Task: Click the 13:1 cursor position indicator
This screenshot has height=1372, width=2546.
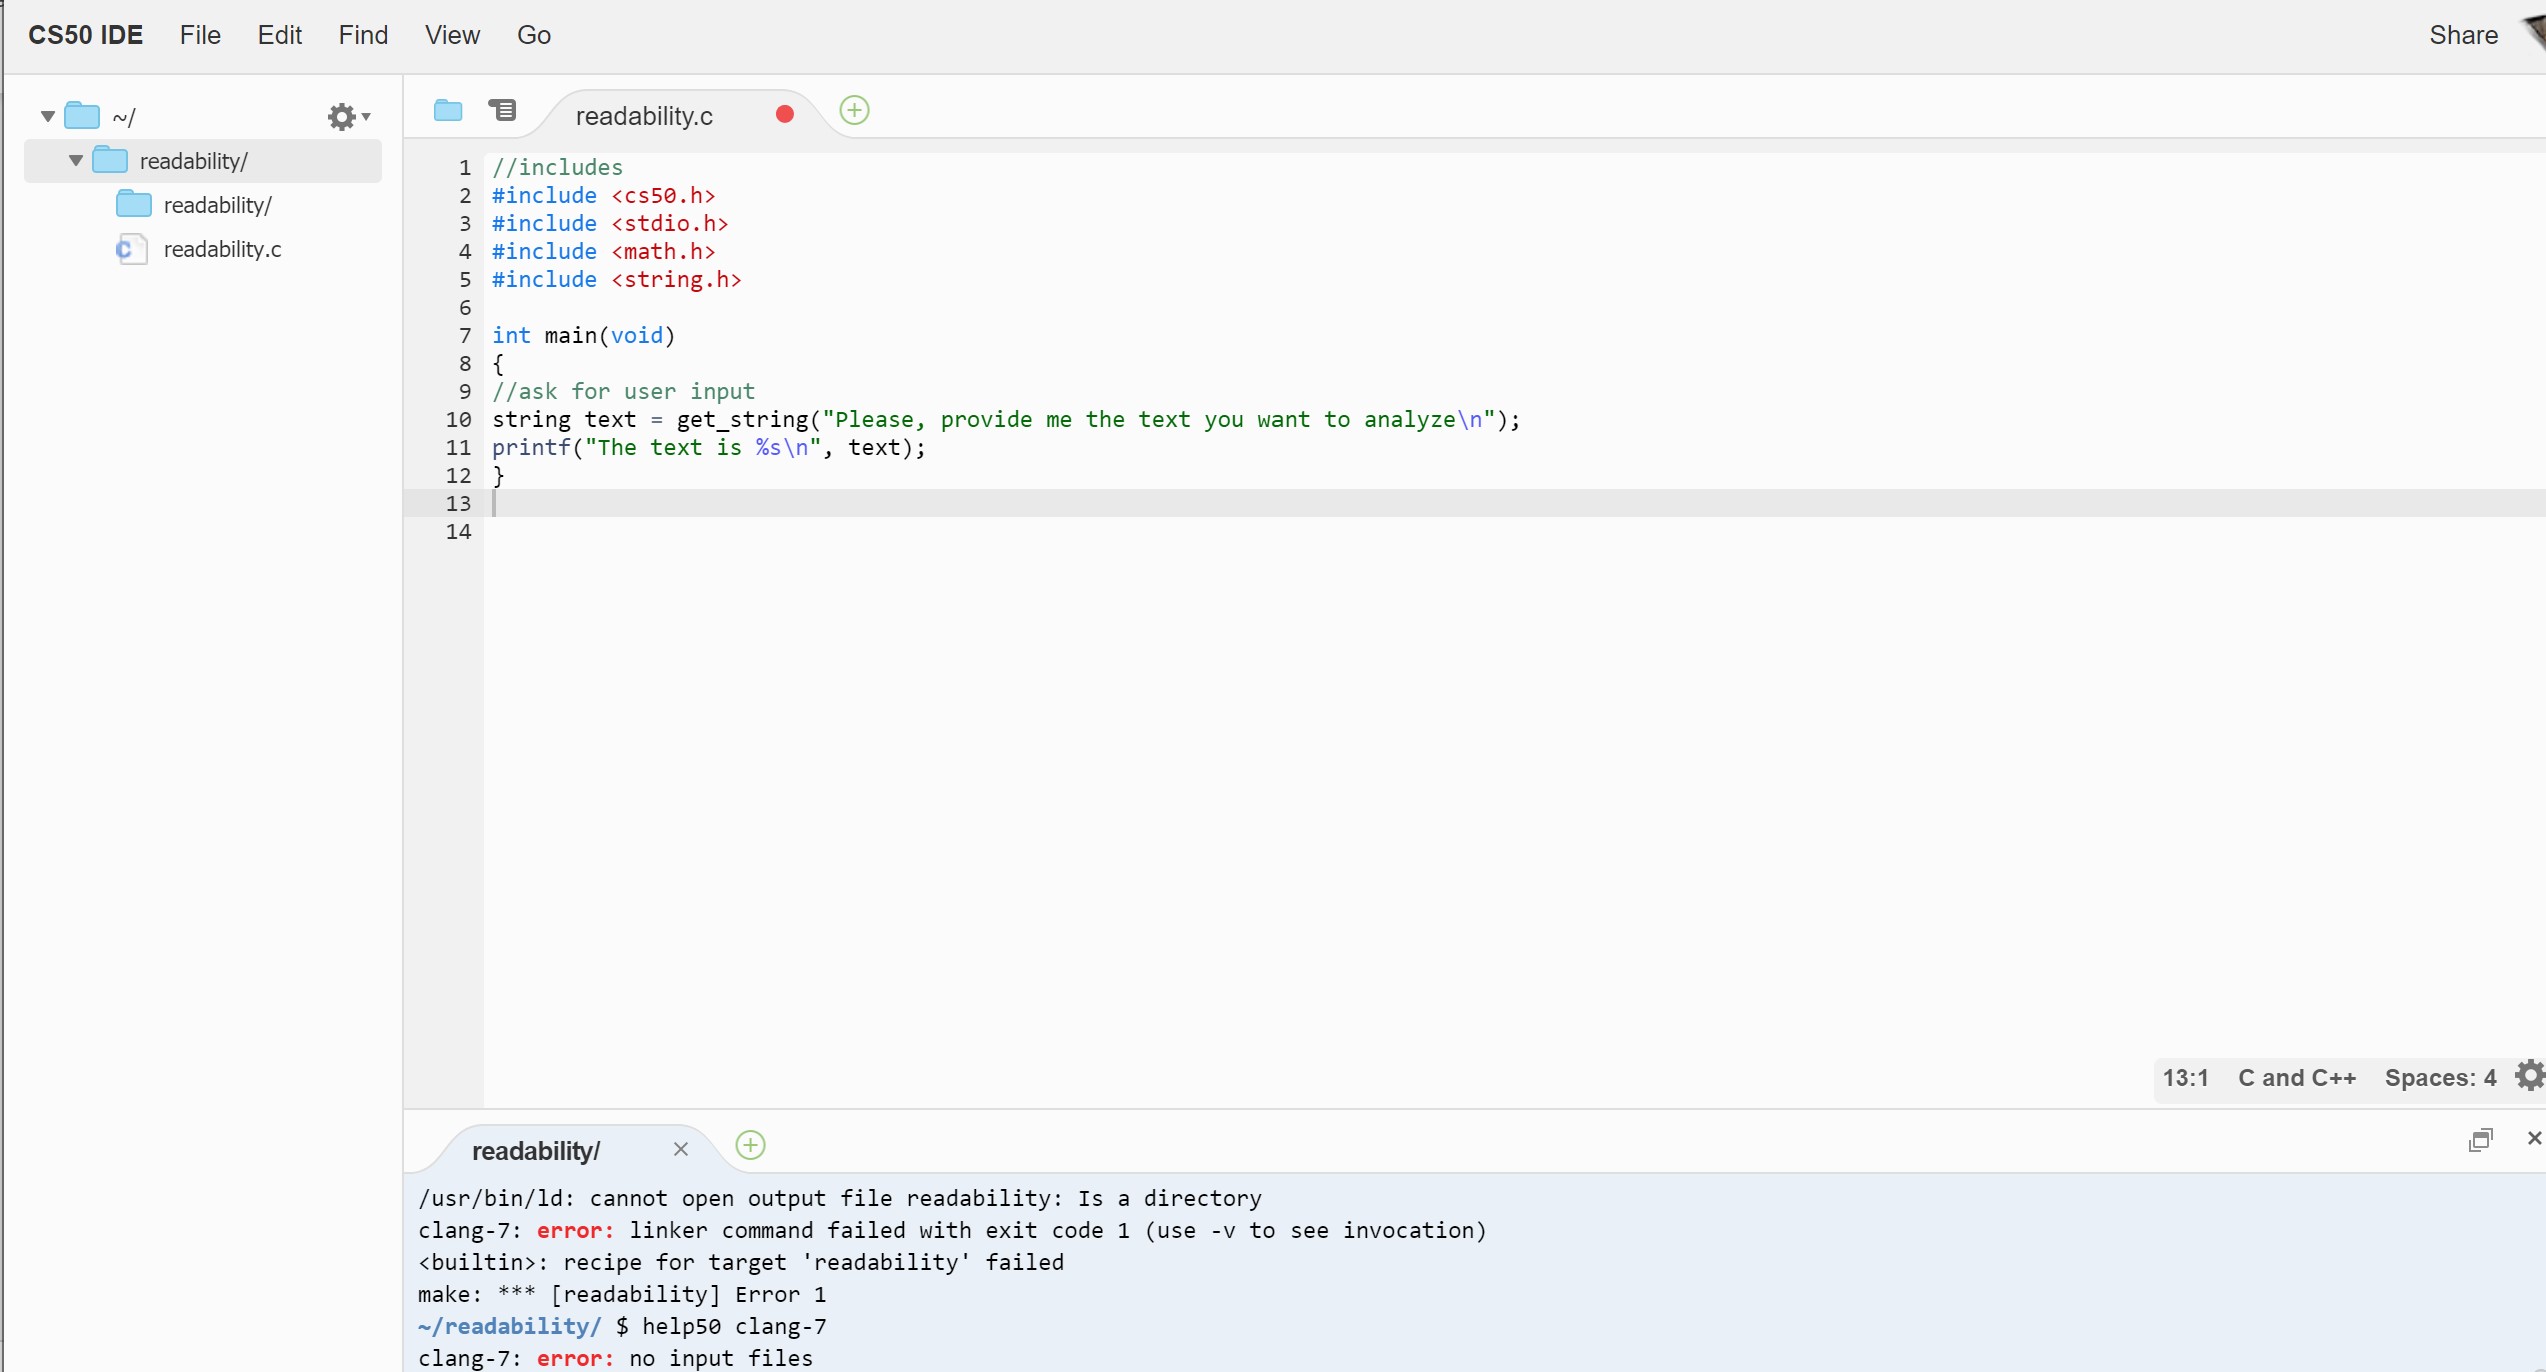Action: click(2185, 1078)
